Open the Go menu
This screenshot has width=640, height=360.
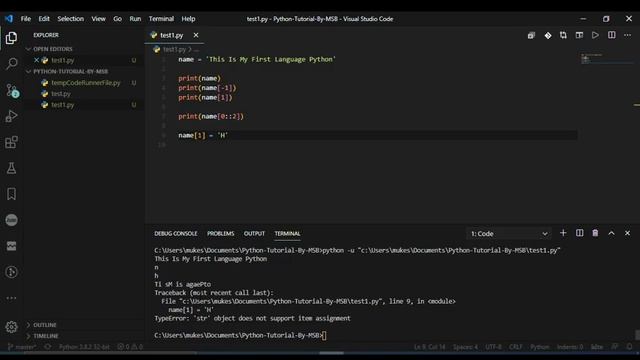[x=118, y=19]
